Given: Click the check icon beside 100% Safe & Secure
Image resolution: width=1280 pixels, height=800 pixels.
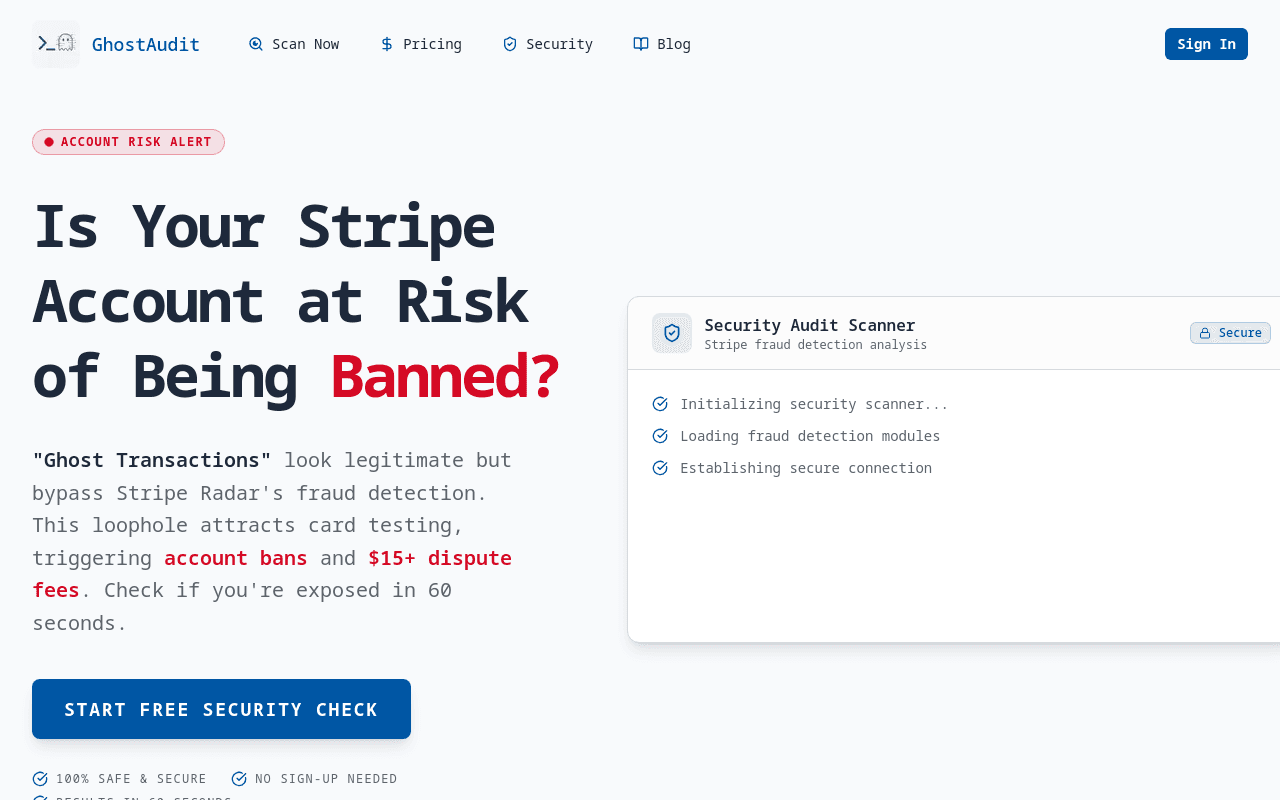Looking at the screenshot, I should (x=40, y=779).
